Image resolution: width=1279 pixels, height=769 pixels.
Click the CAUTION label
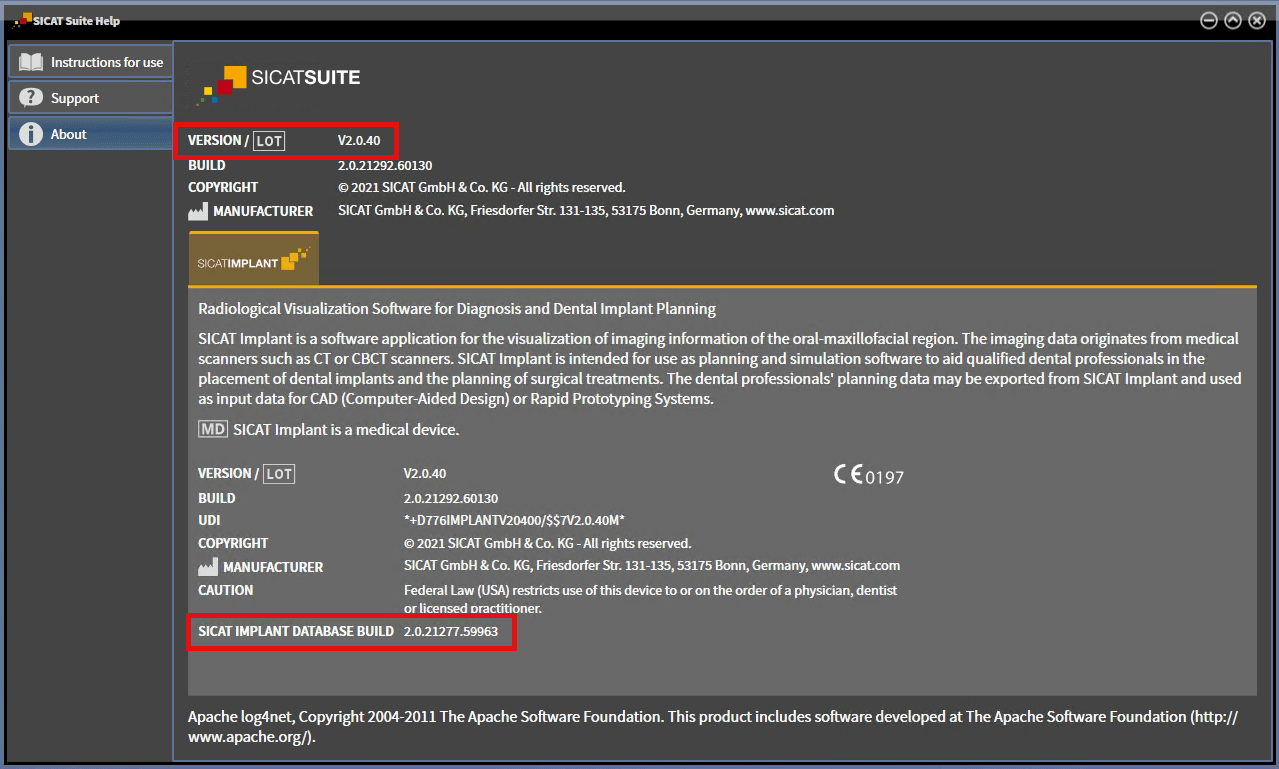pos(226,590)
